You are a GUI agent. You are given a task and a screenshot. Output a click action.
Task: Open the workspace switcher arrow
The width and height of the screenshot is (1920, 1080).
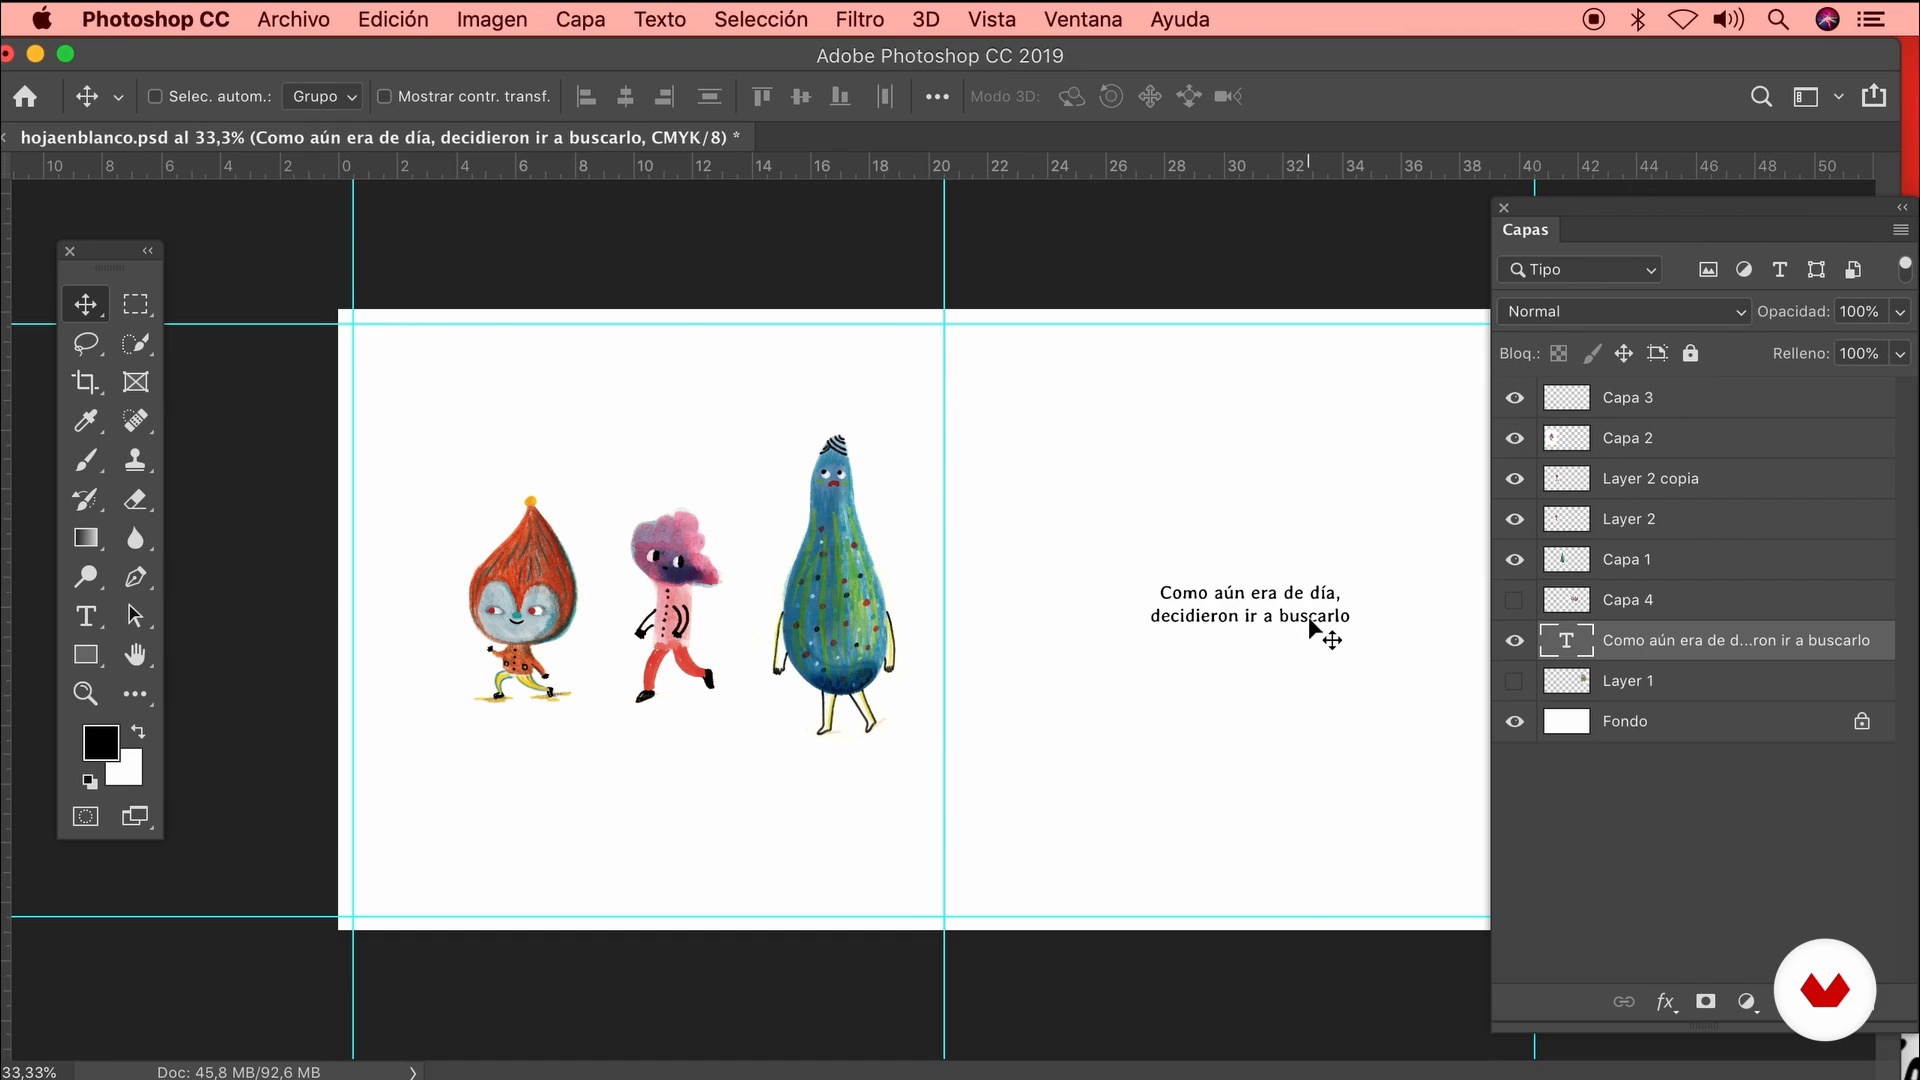[1838, 97]
